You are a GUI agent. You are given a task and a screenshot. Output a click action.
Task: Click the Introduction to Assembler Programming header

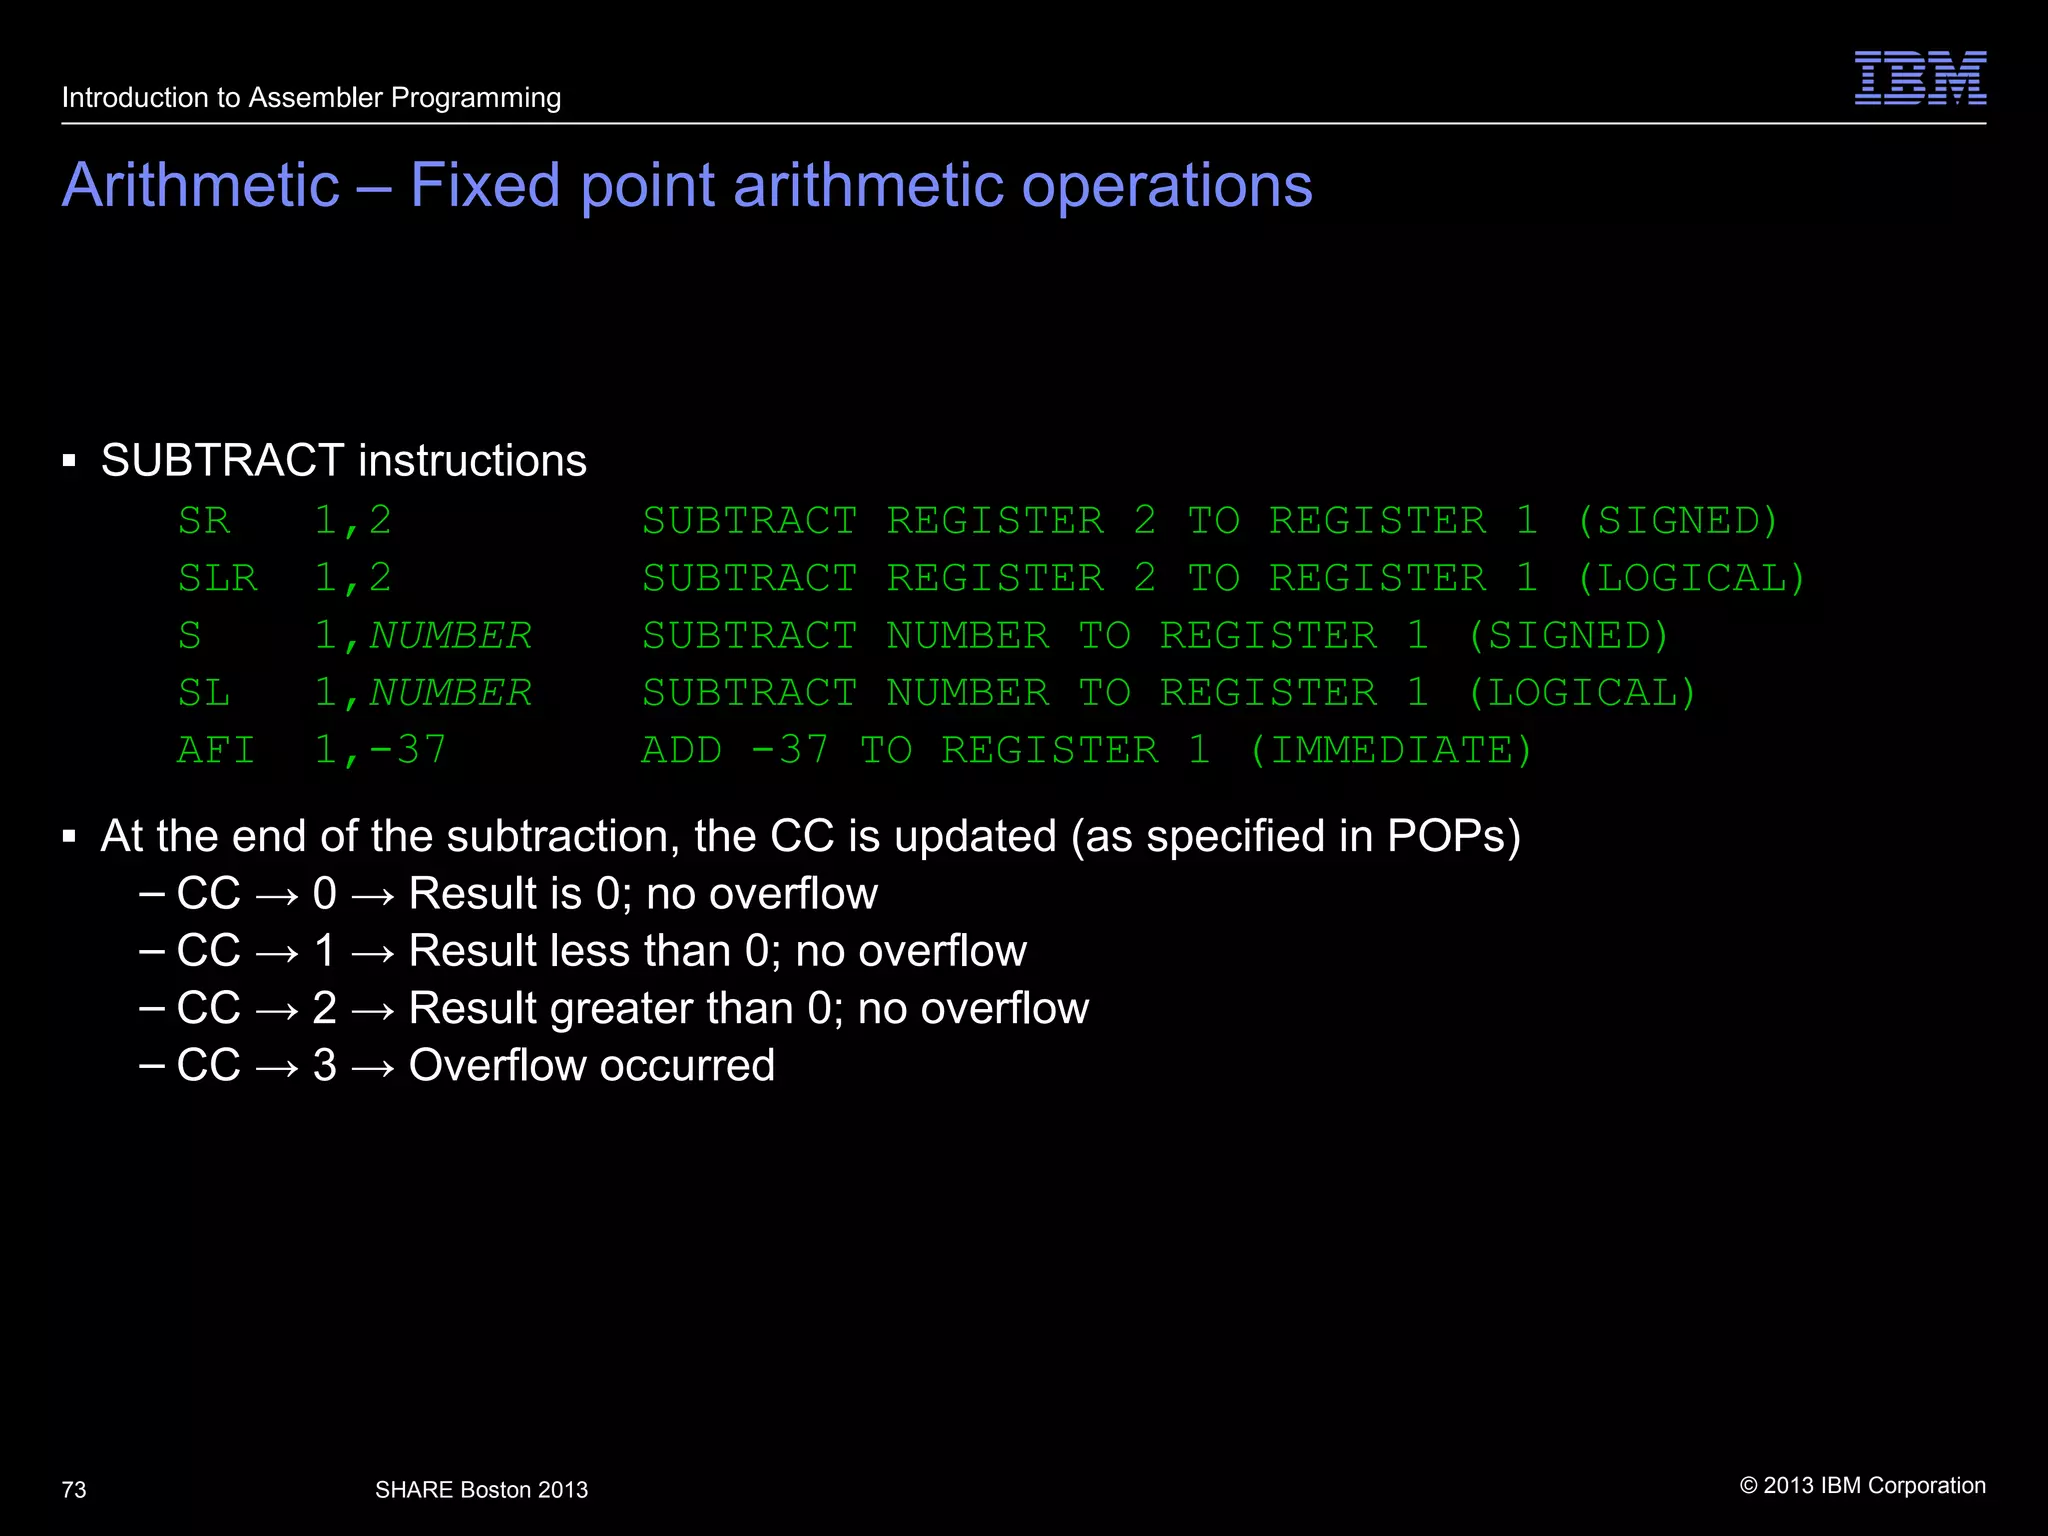coord(311,98)
